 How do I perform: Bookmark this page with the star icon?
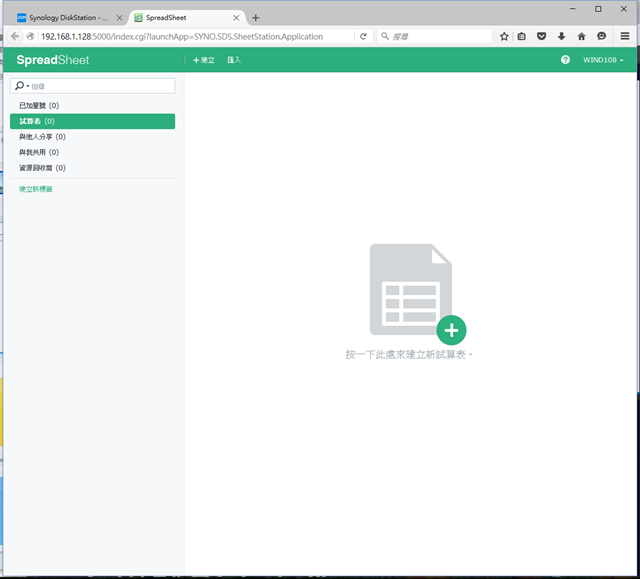504,36
